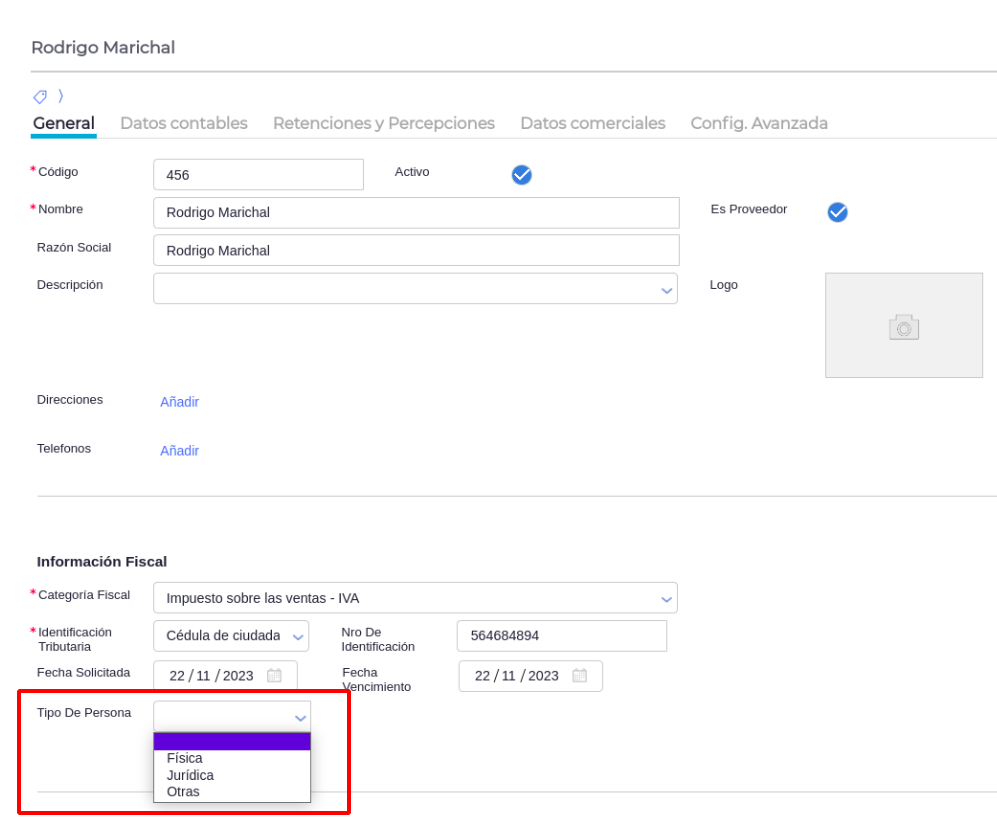
Task: Collapse the Tipo De Persona dropdown
Action: tap(298, 718)
